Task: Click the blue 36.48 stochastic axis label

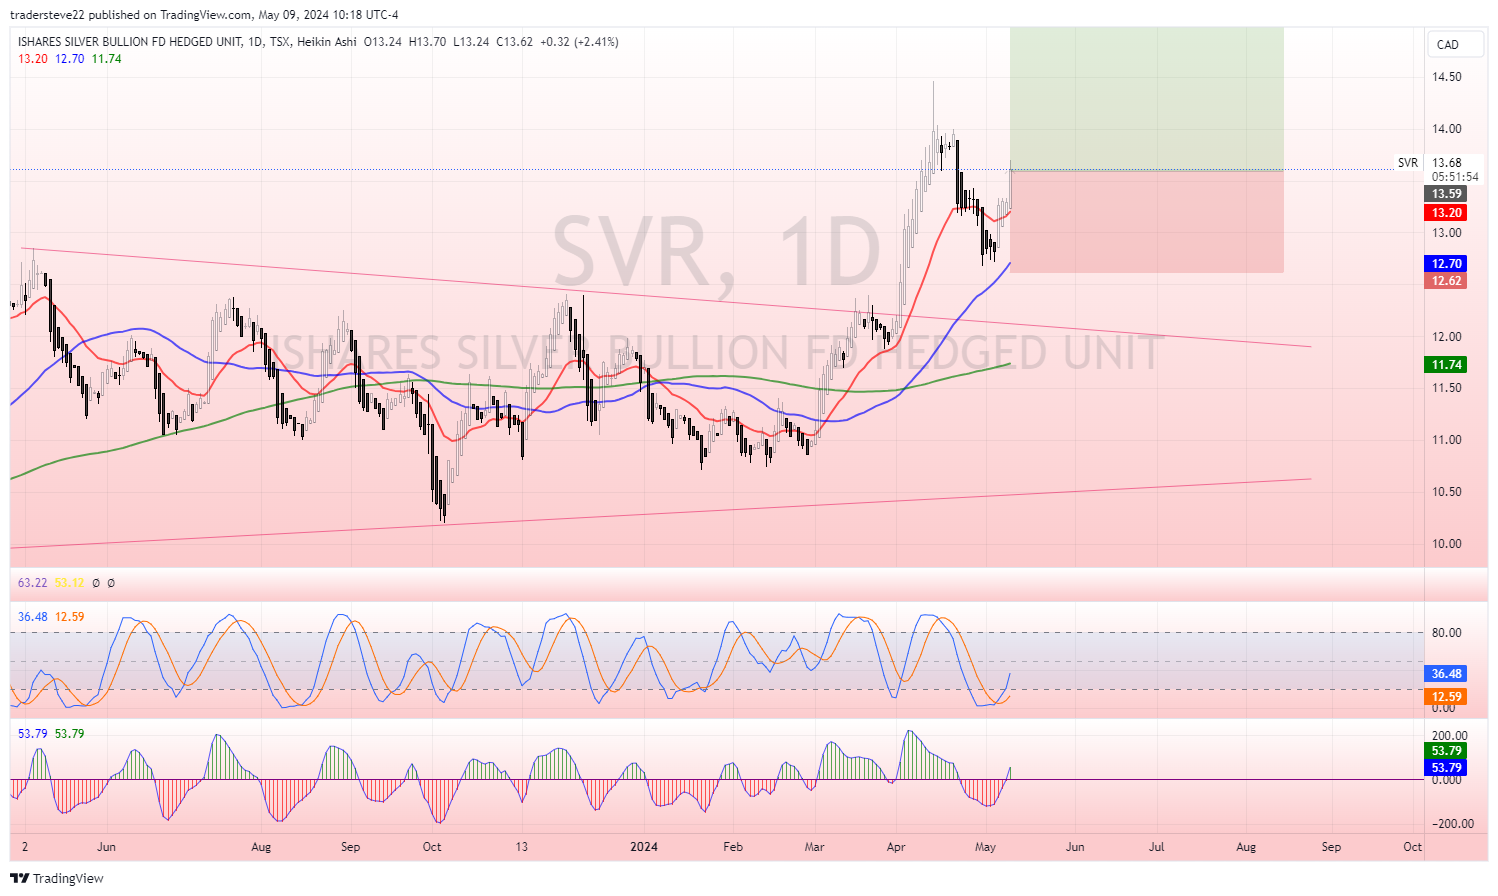Action: (x=1446, y=674)
